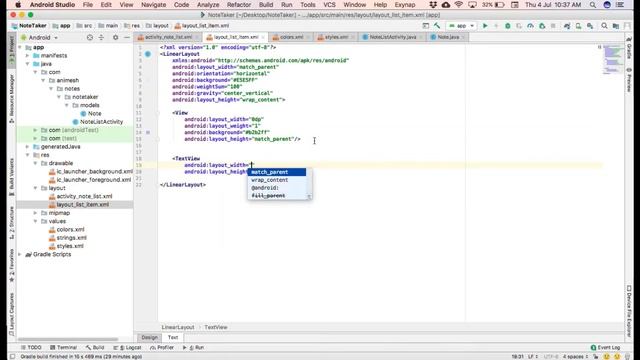
Task: Open the Profiler tool window
Action: coord(162,347)
